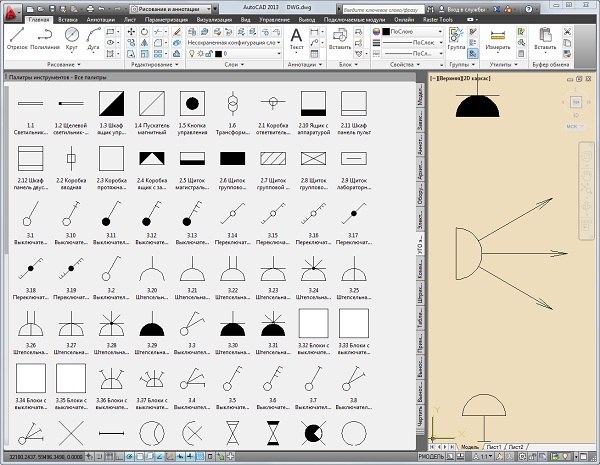The width and height of the screenshot is (600, 465).
Task: Click the keyword search input field
Action: click(383, 7)
